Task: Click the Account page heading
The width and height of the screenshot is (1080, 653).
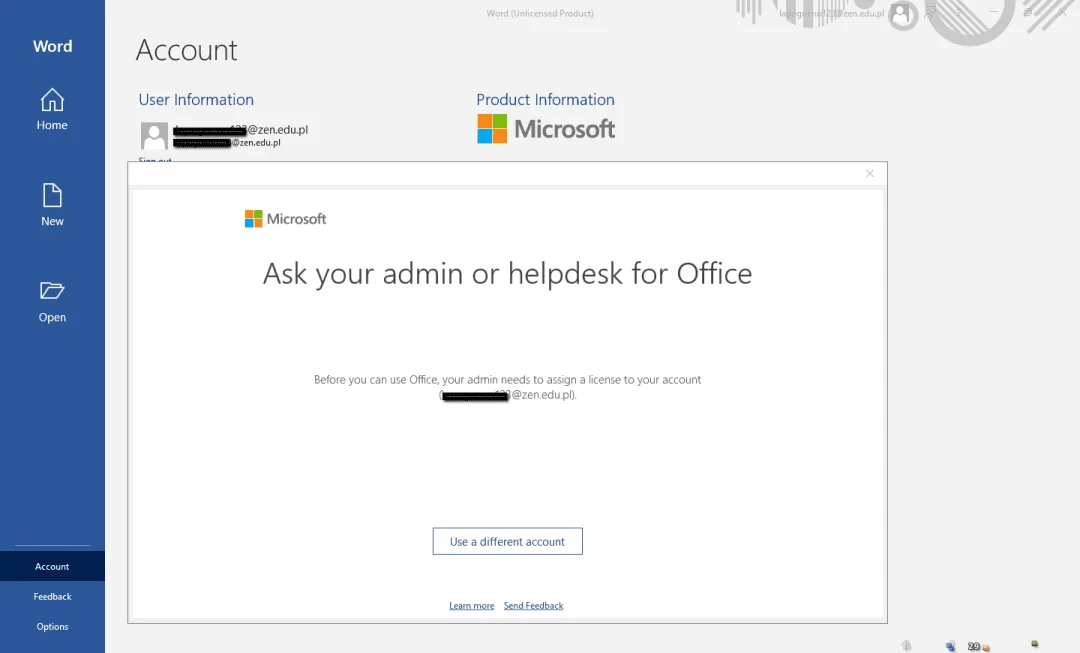Action: pos(187,50)
